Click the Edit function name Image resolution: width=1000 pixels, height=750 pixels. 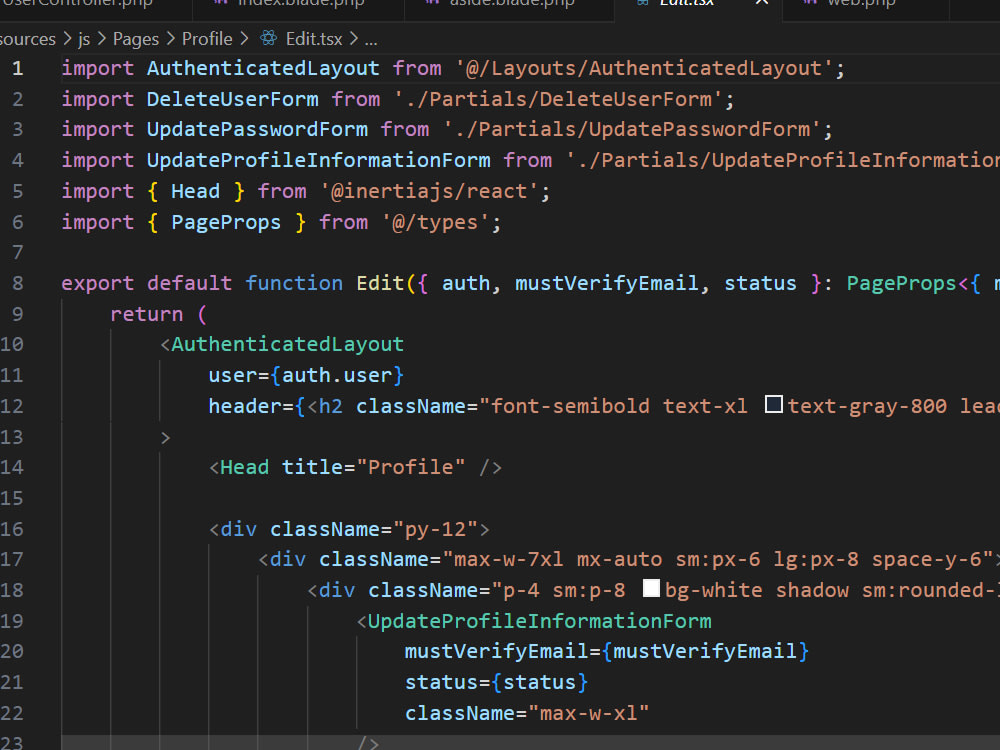pos(381,283)
